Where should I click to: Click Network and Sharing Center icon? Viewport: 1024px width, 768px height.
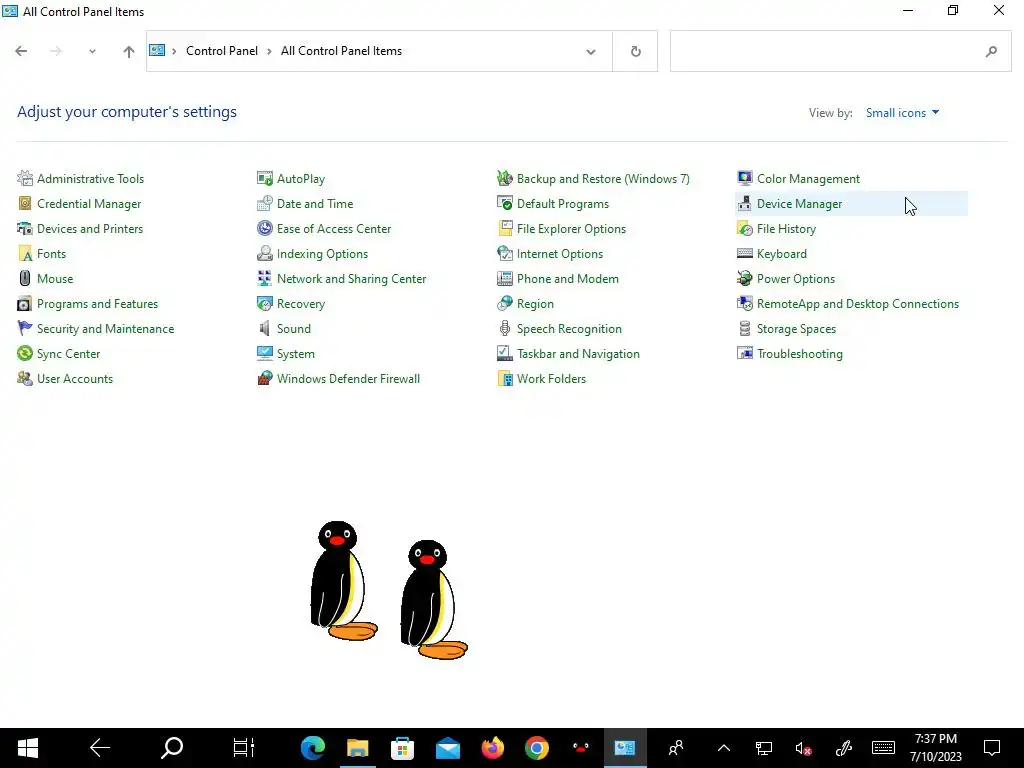pos(264,278)
